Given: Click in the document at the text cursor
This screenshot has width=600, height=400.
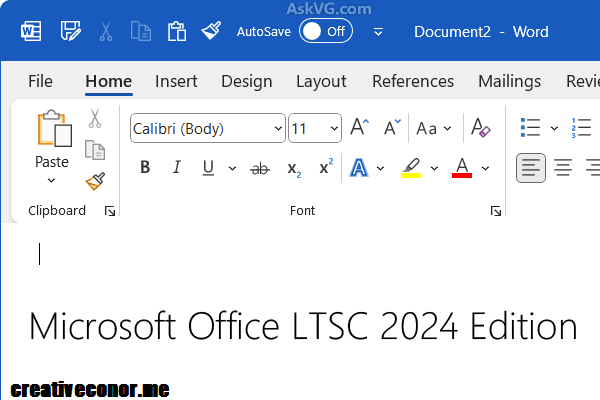Looking at the screenshot, I should pos(39,254).
